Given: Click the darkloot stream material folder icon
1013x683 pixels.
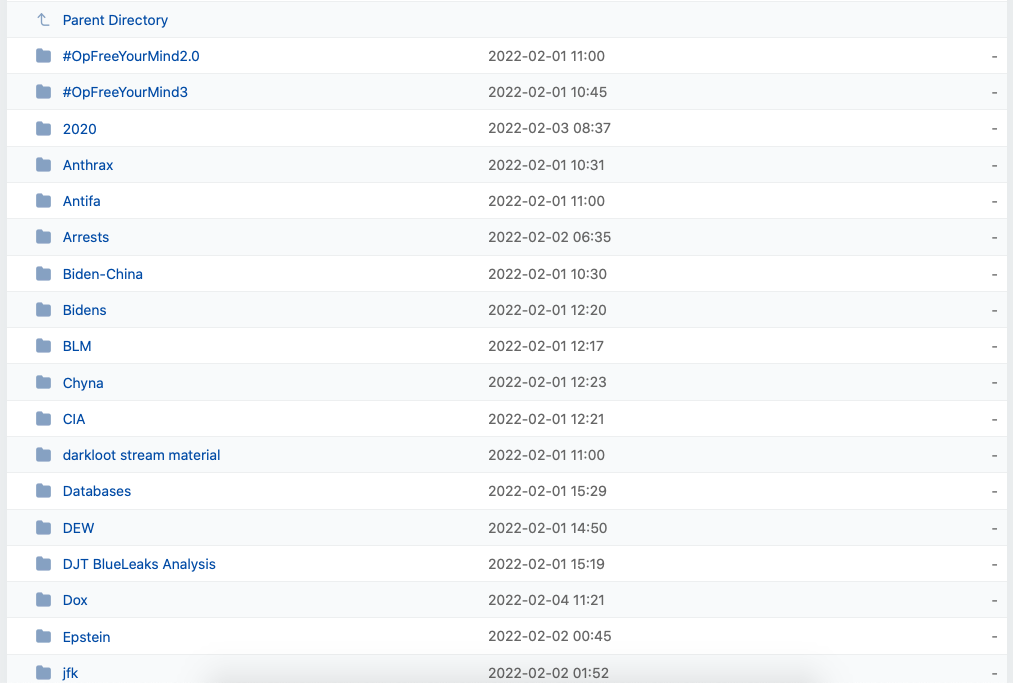Looking at the screenshot, I should pos(43,456).
